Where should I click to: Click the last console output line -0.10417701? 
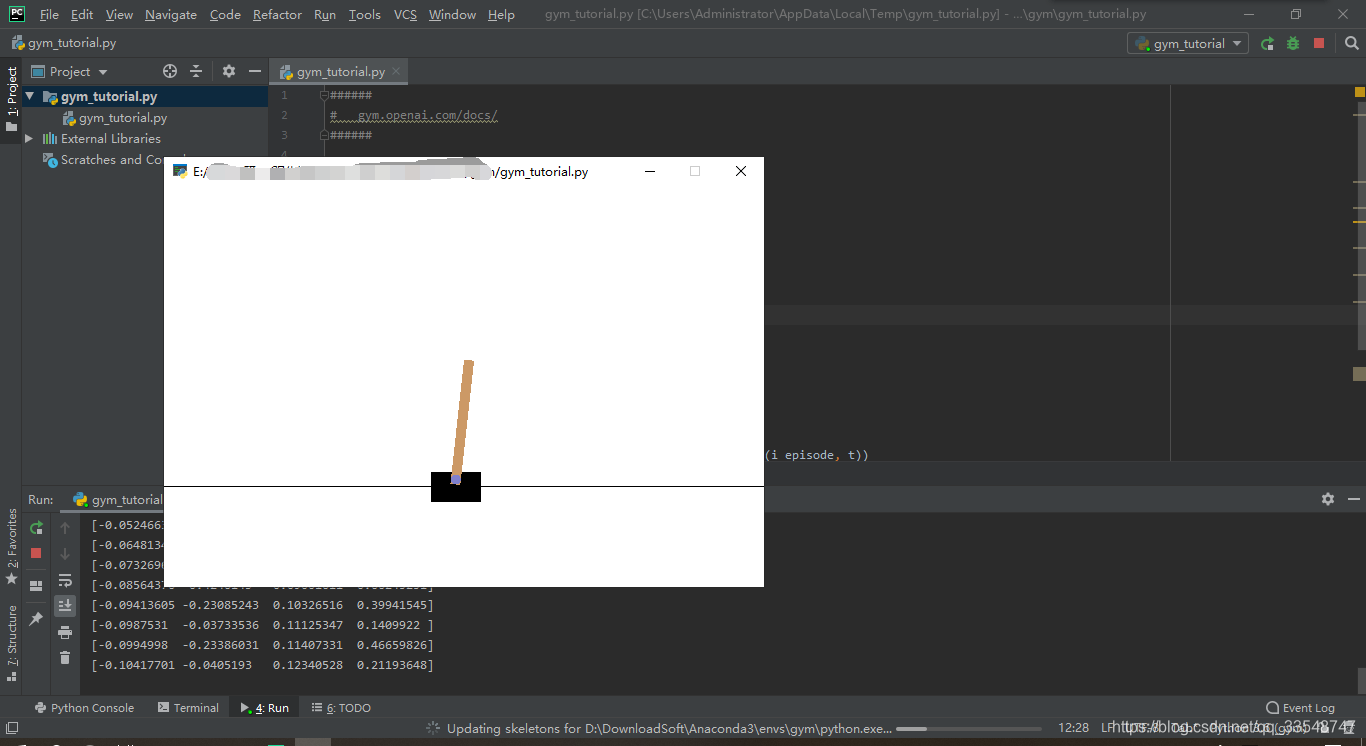click(262, 665)
